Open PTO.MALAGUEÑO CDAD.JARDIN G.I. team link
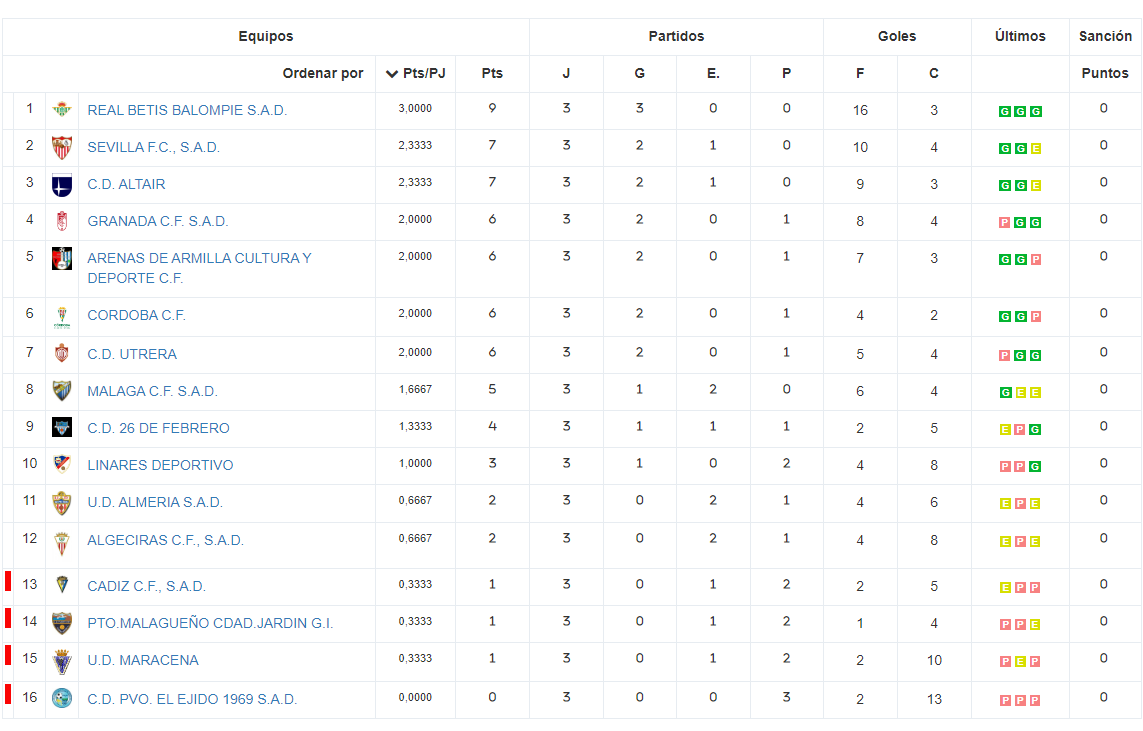This screenshot has width=1143, height=731. 210,624
